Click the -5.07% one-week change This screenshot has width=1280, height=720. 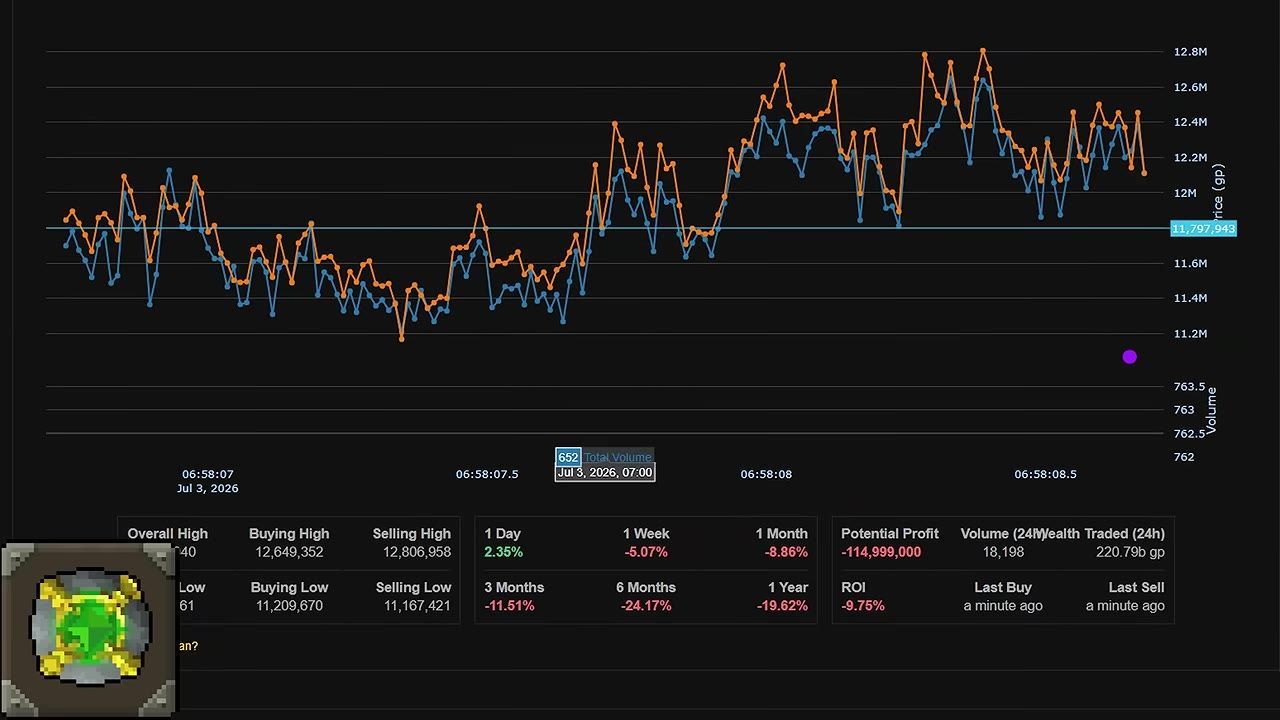[x=646, y=552]
